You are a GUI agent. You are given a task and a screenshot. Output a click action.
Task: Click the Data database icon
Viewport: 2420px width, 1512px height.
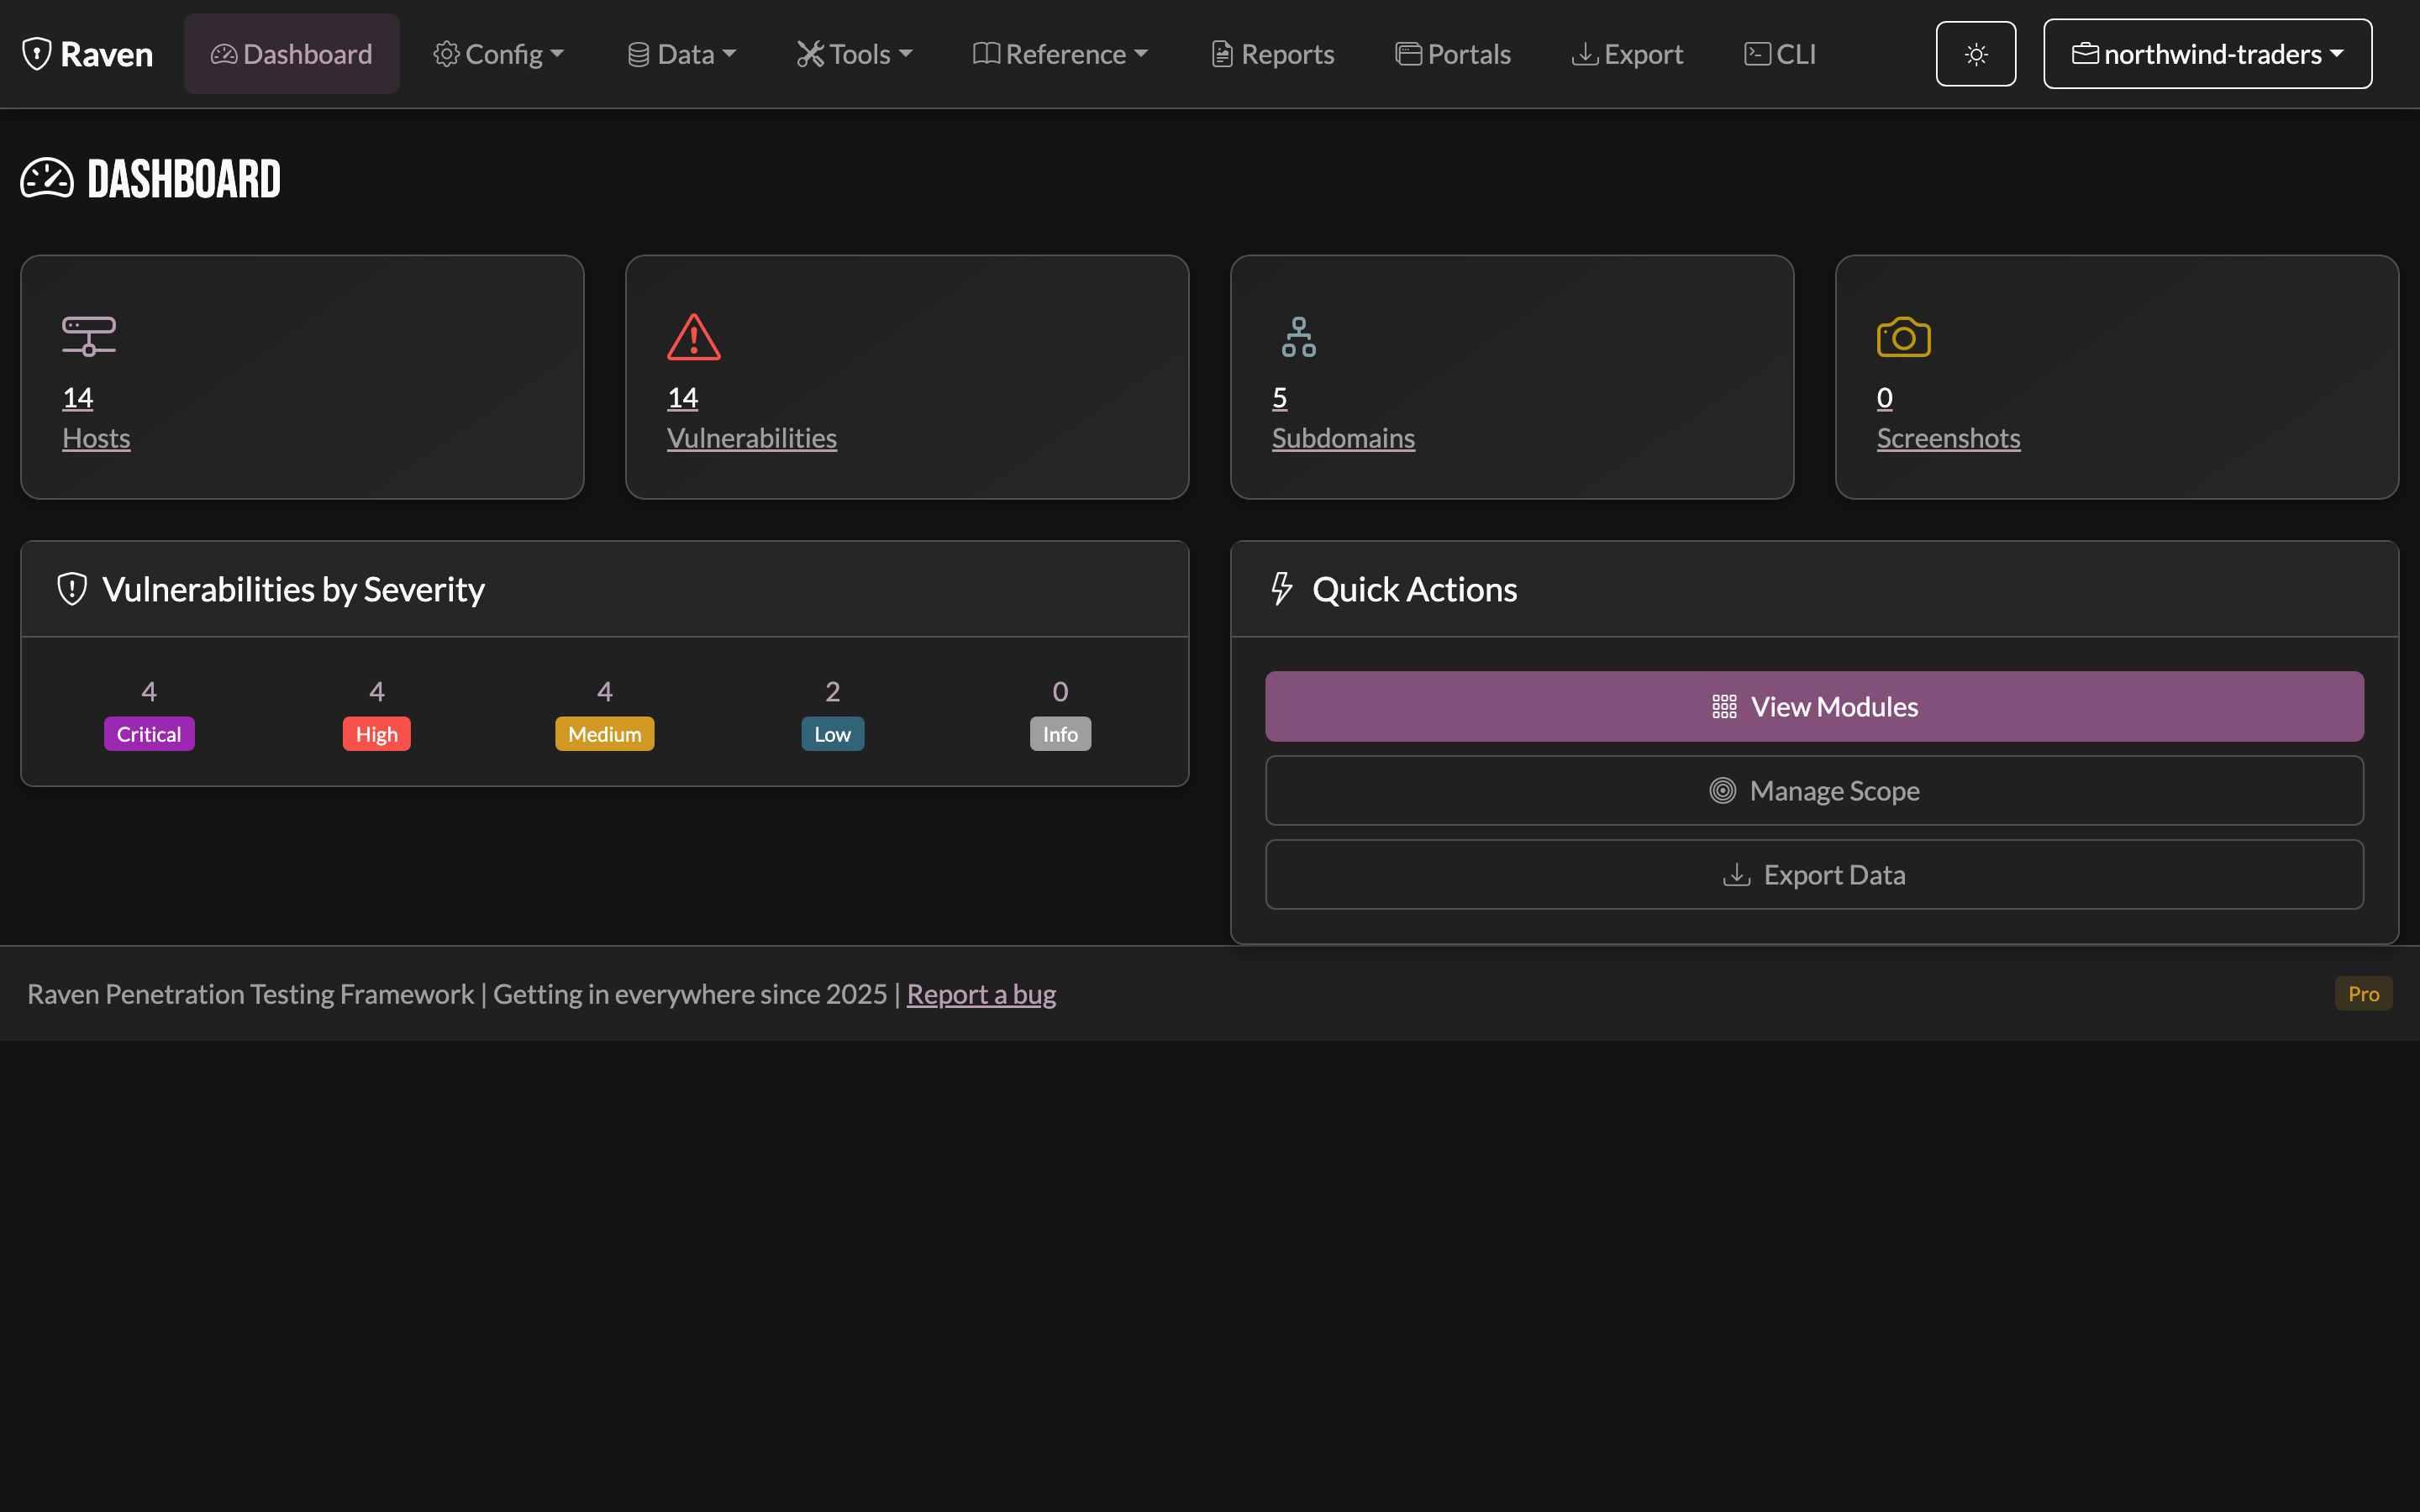[638, 54]
